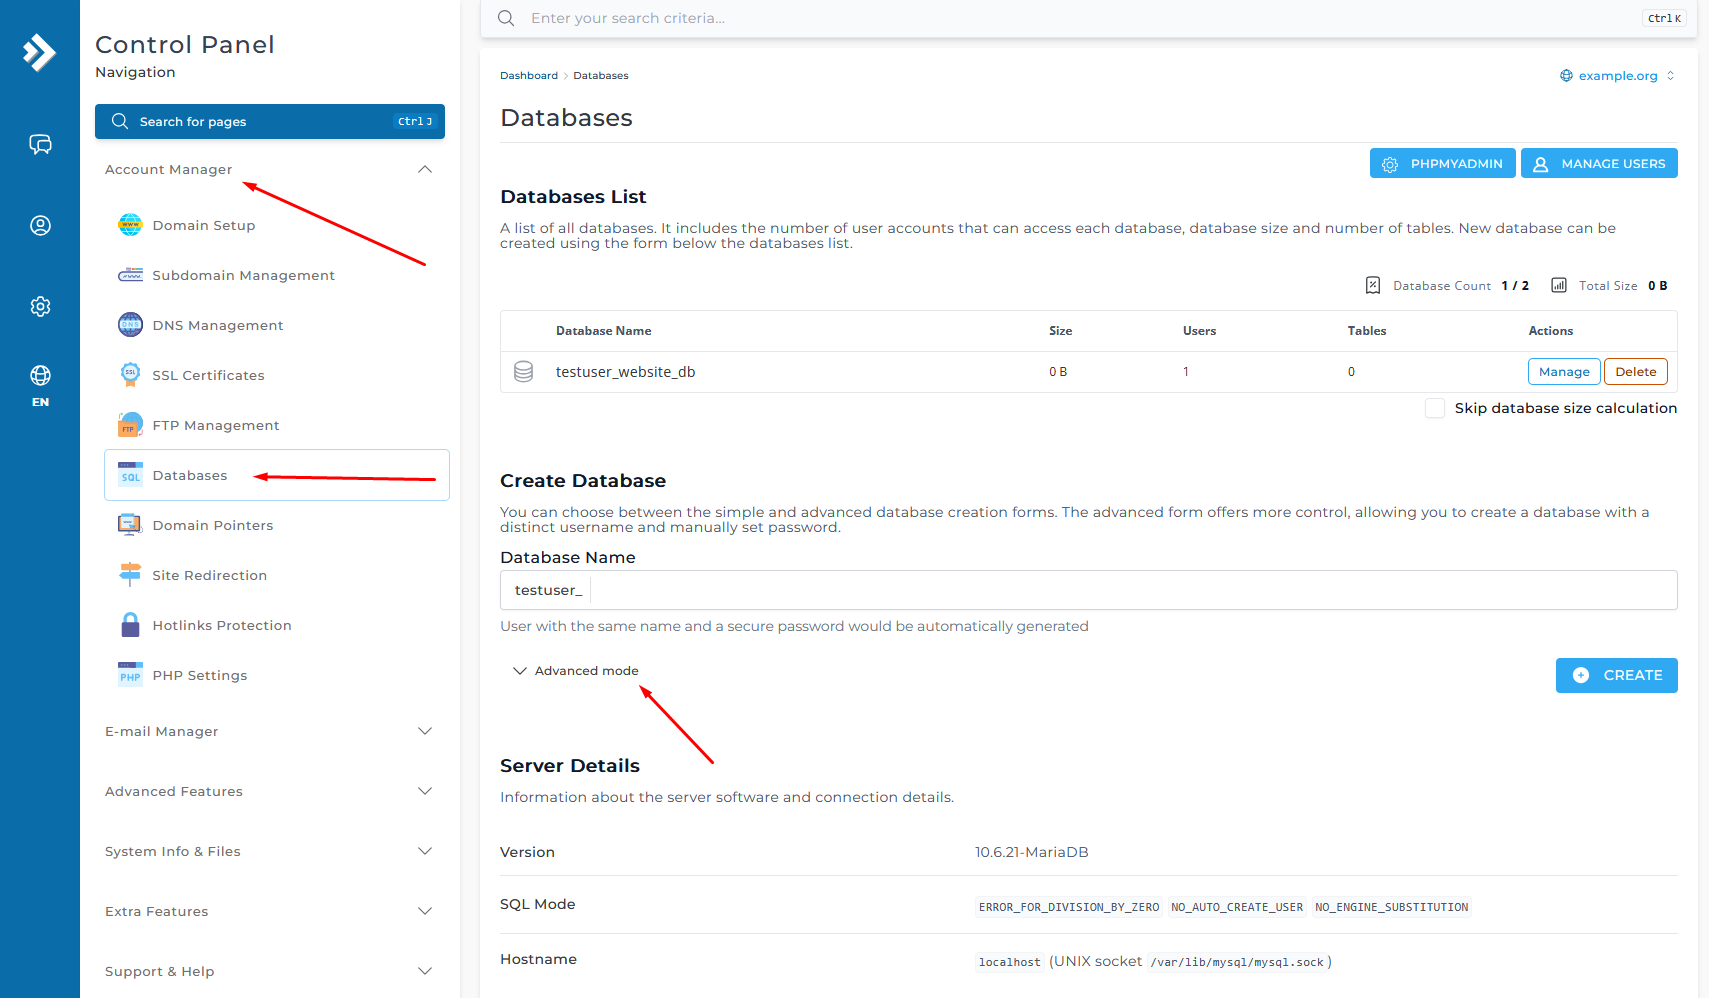Viewport: 1709px width, 998px height.
Task: Go to Dashboard via the breadcrumb link
Action: point(528,76)
